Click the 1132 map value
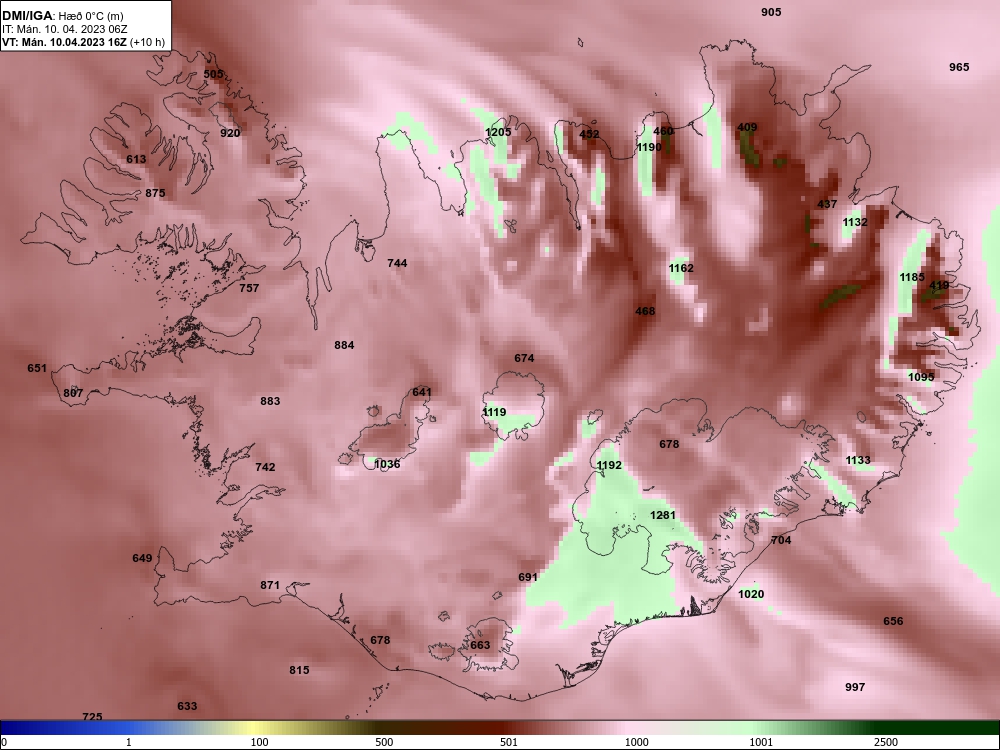Image resolution: width=1000 pixels, height=750 pixels. tap(855, 223)
